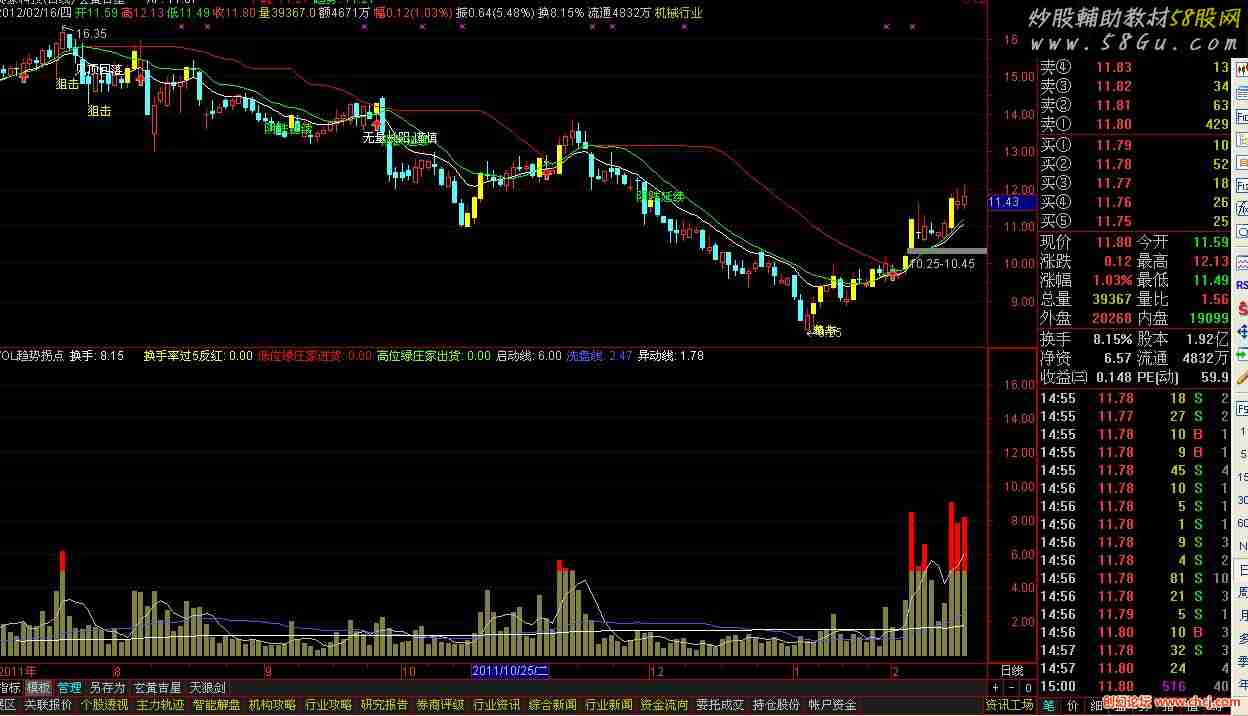The width and height of the screenshot is (1248, 716).
Task: Switch to the 笔 tick tab
Action: click(x=1050, y=705)
